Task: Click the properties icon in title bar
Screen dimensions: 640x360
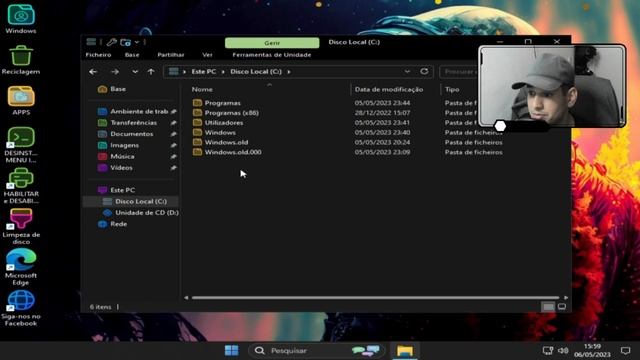Action: [x=111, y=42]
